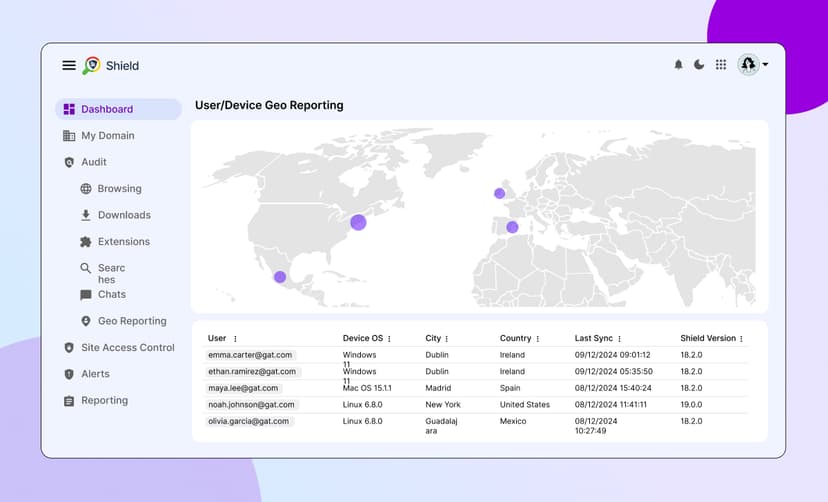Screen dimensions: 828x502
Task: Click the Madrid map marker
Action: point(512,227)
